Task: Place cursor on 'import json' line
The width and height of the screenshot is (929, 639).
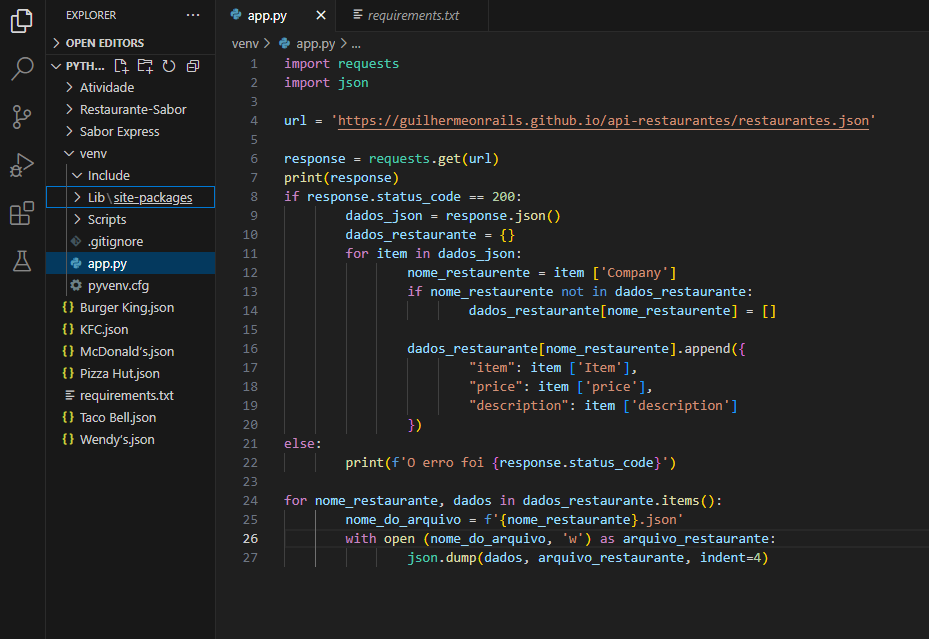Action: coord(326,82)
